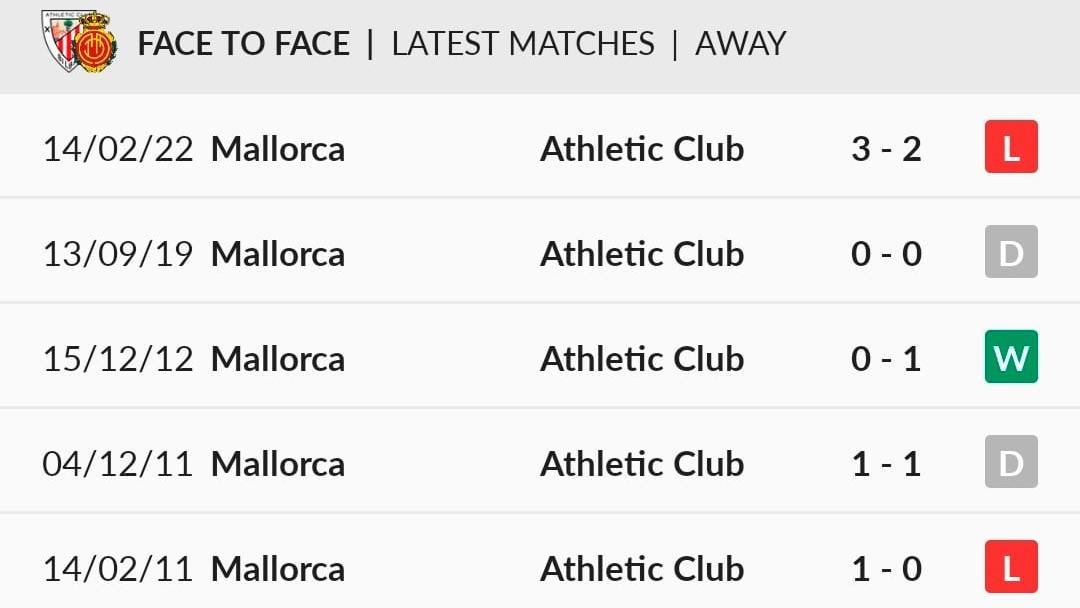This screenshot has height=608, width=1080.
Task: Open the 1 - 0 score from 14/02/11
Action: click(x=886, y=569)
